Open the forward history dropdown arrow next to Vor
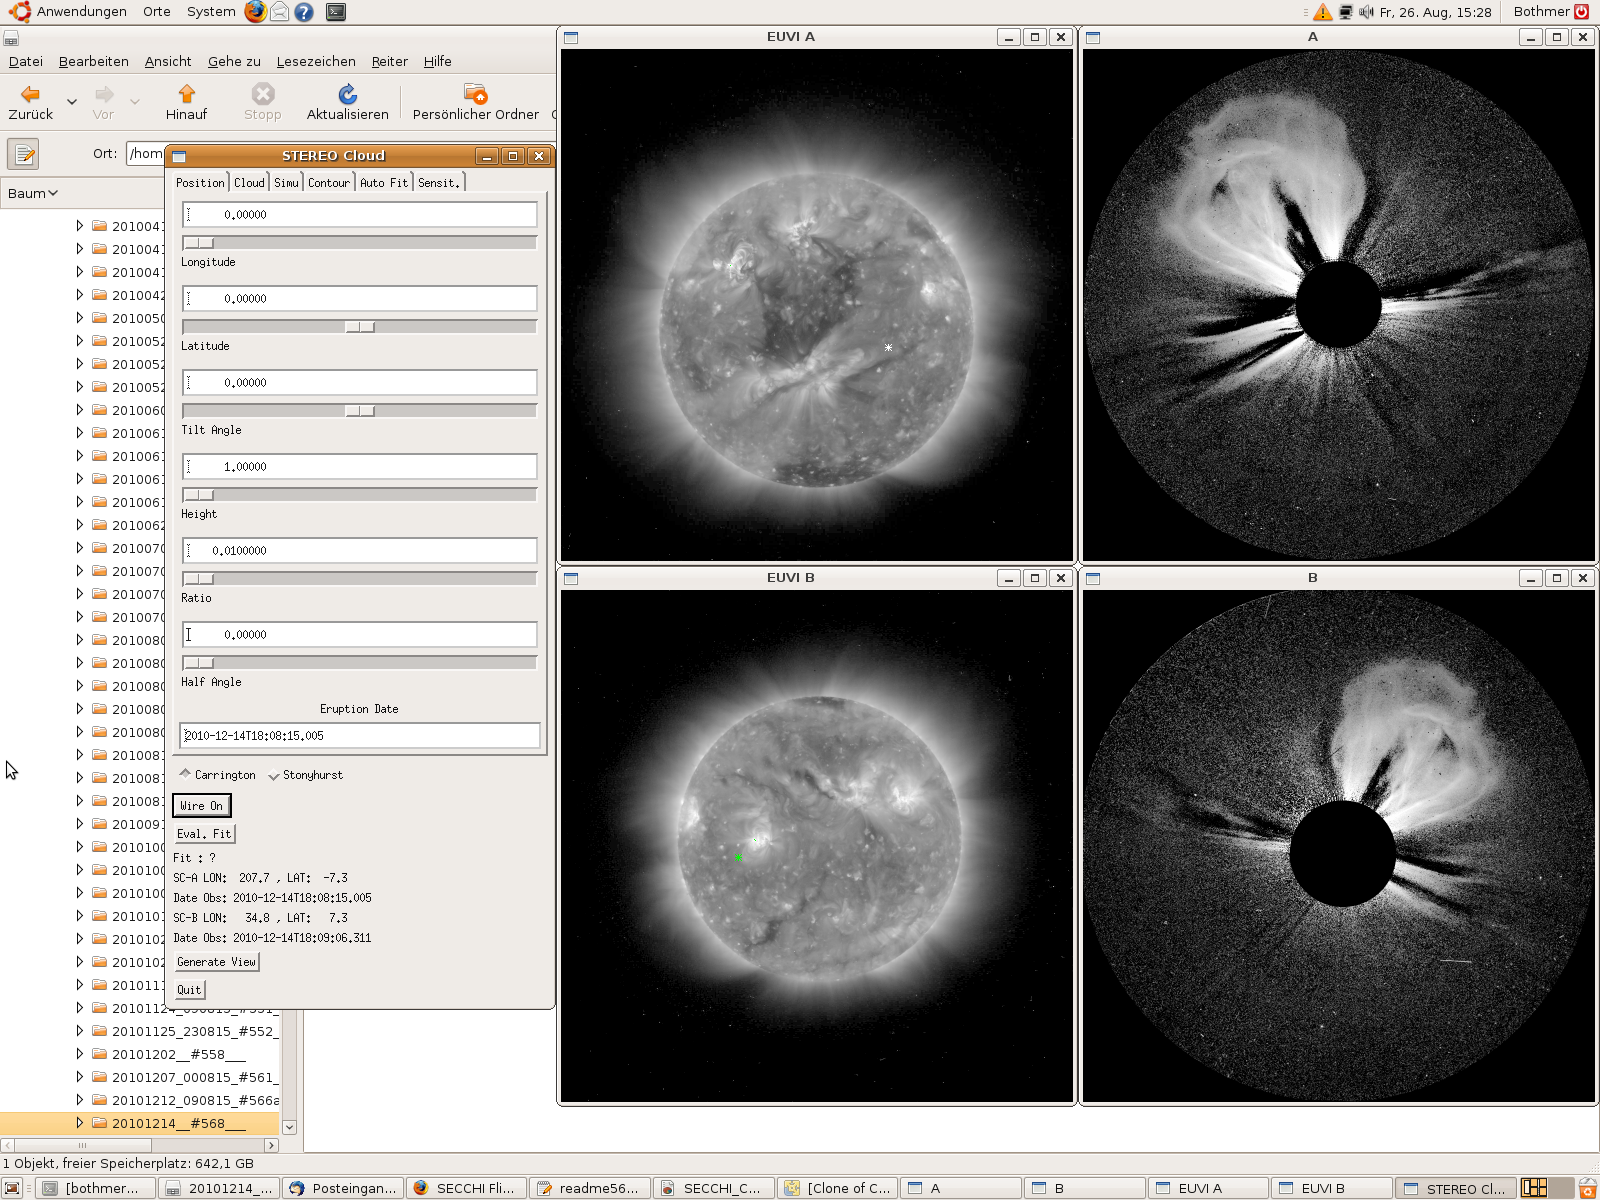 (135, 102)
